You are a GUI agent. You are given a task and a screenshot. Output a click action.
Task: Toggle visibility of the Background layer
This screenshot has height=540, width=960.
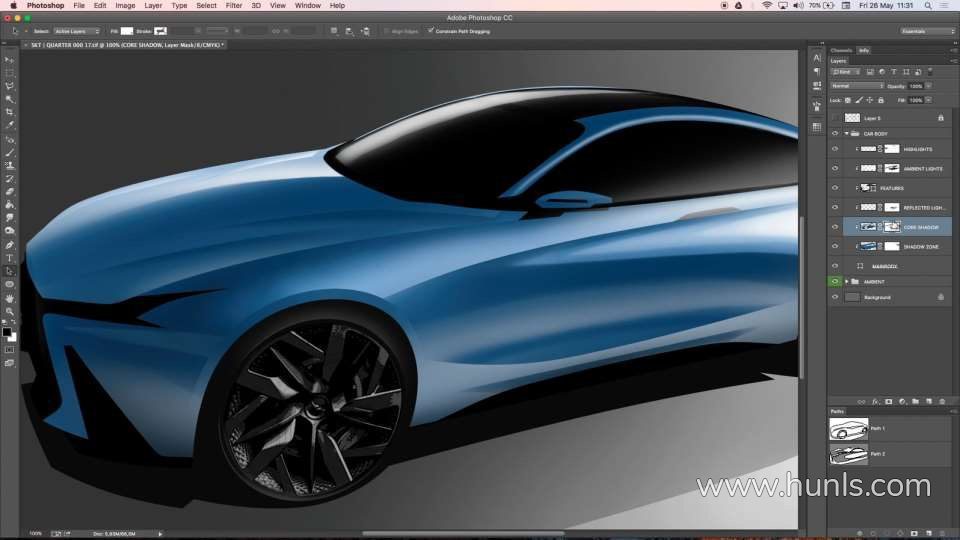835,297
